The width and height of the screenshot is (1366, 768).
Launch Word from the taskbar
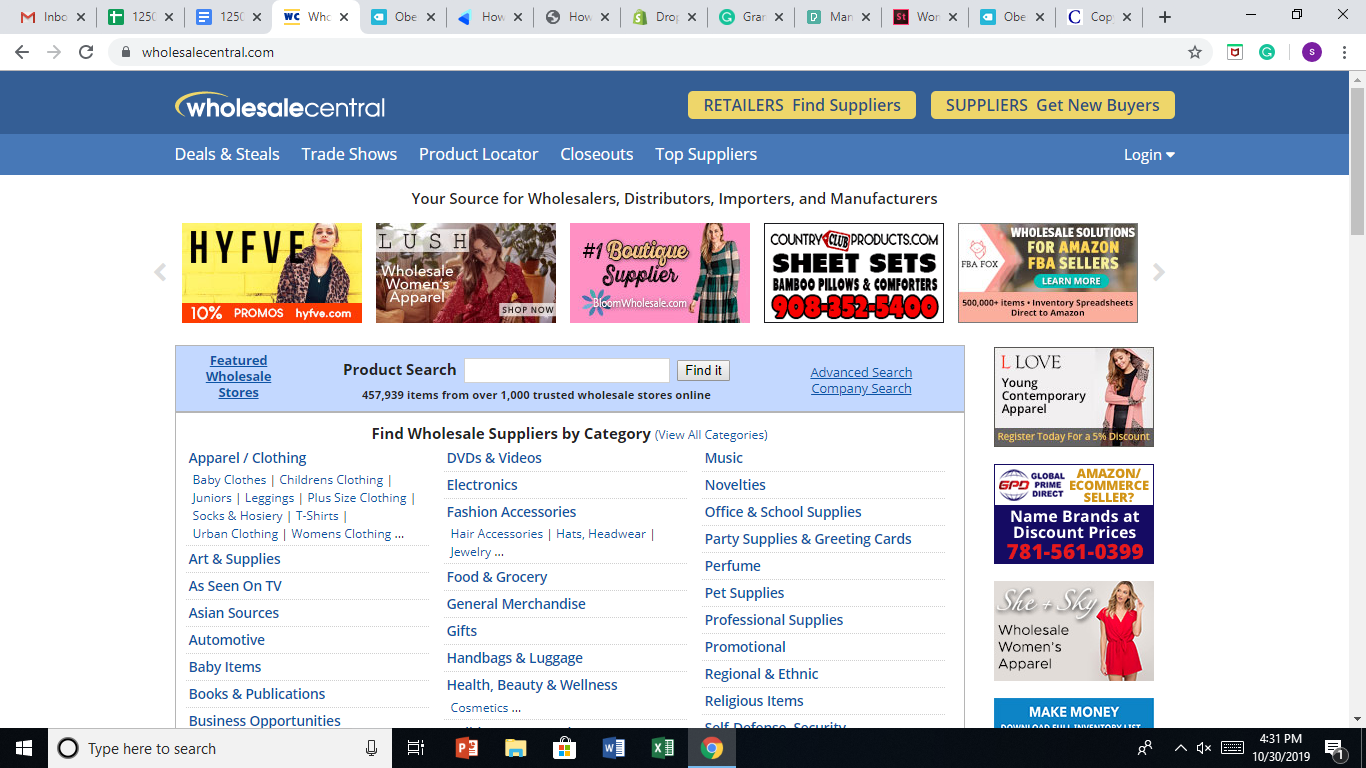613,748
